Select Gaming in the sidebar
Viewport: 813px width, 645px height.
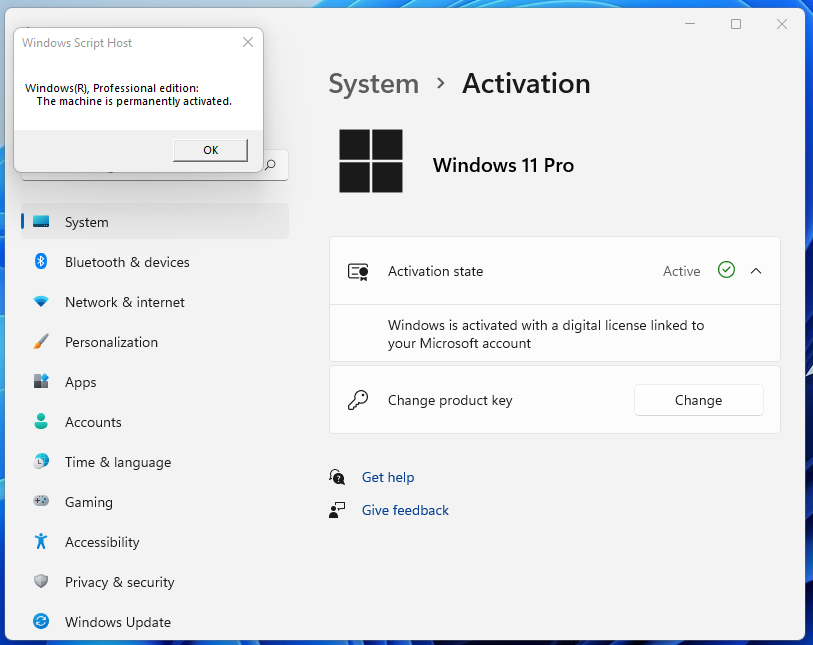coord(155,501)
